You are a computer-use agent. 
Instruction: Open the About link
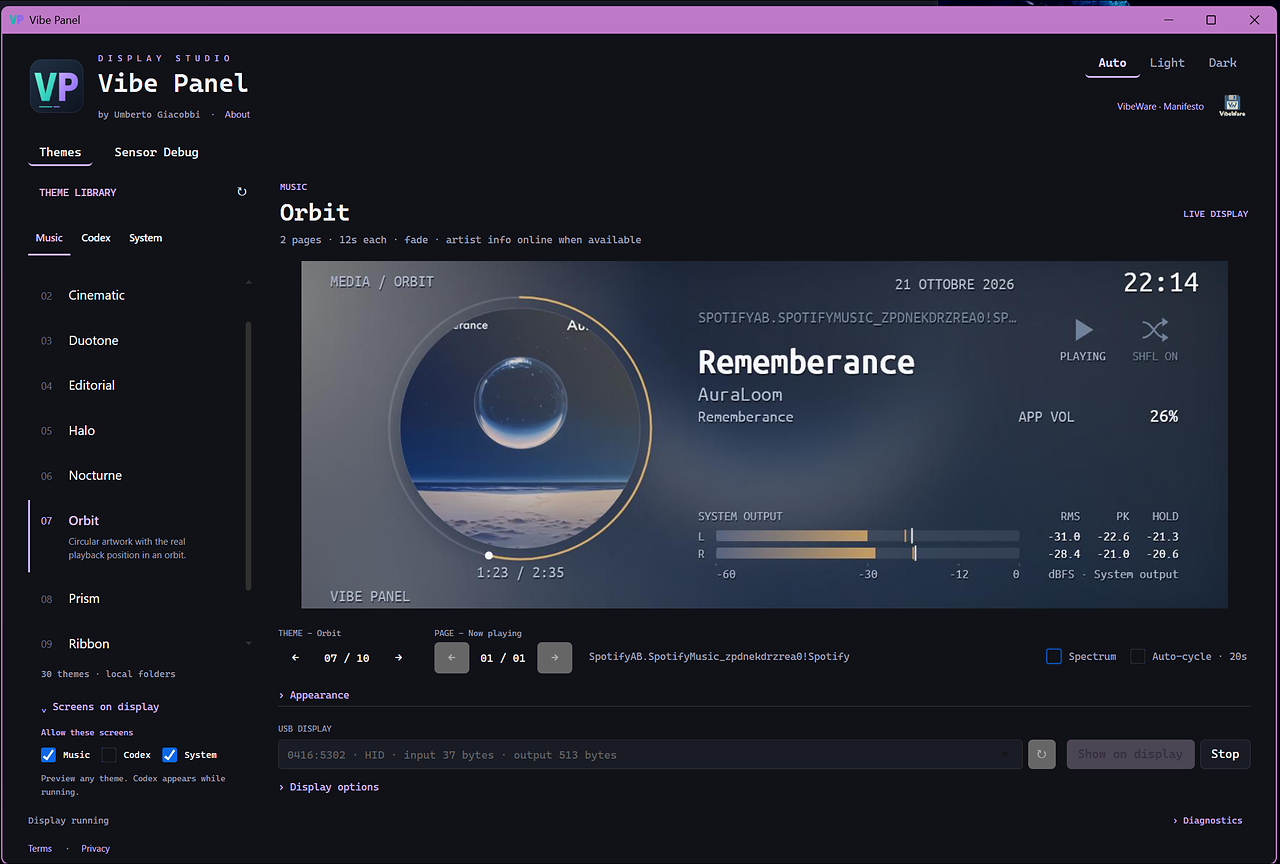(237, 115)
